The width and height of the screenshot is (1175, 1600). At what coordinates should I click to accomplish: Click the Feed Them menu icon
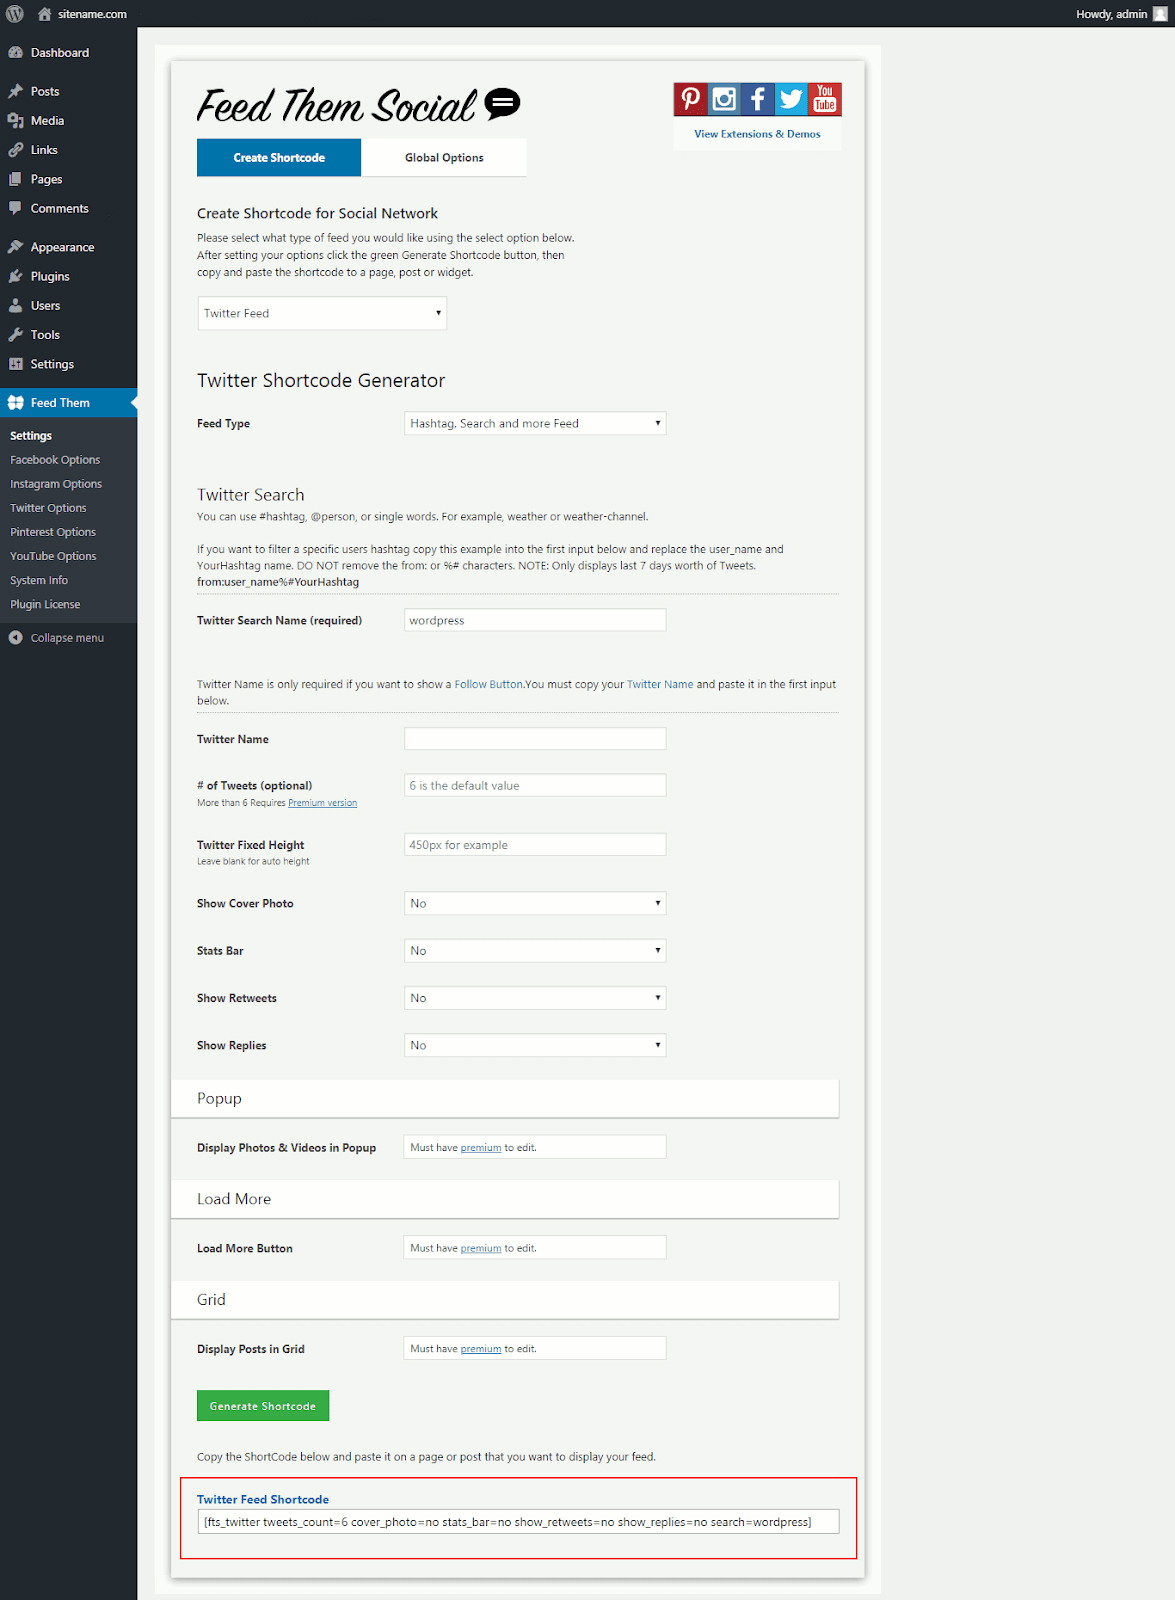click(15, 402)
